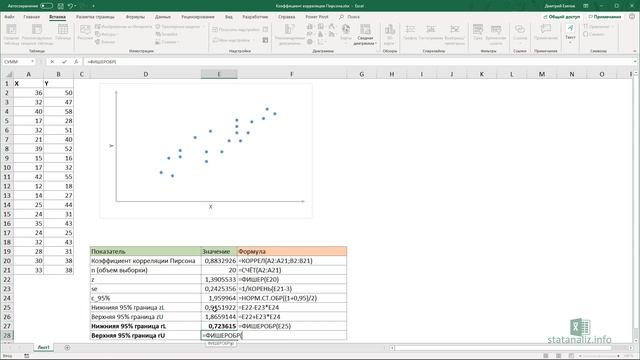640x360 pixels.
Task: Expand the Name Box dropdown
Action: tap(32, 62)
